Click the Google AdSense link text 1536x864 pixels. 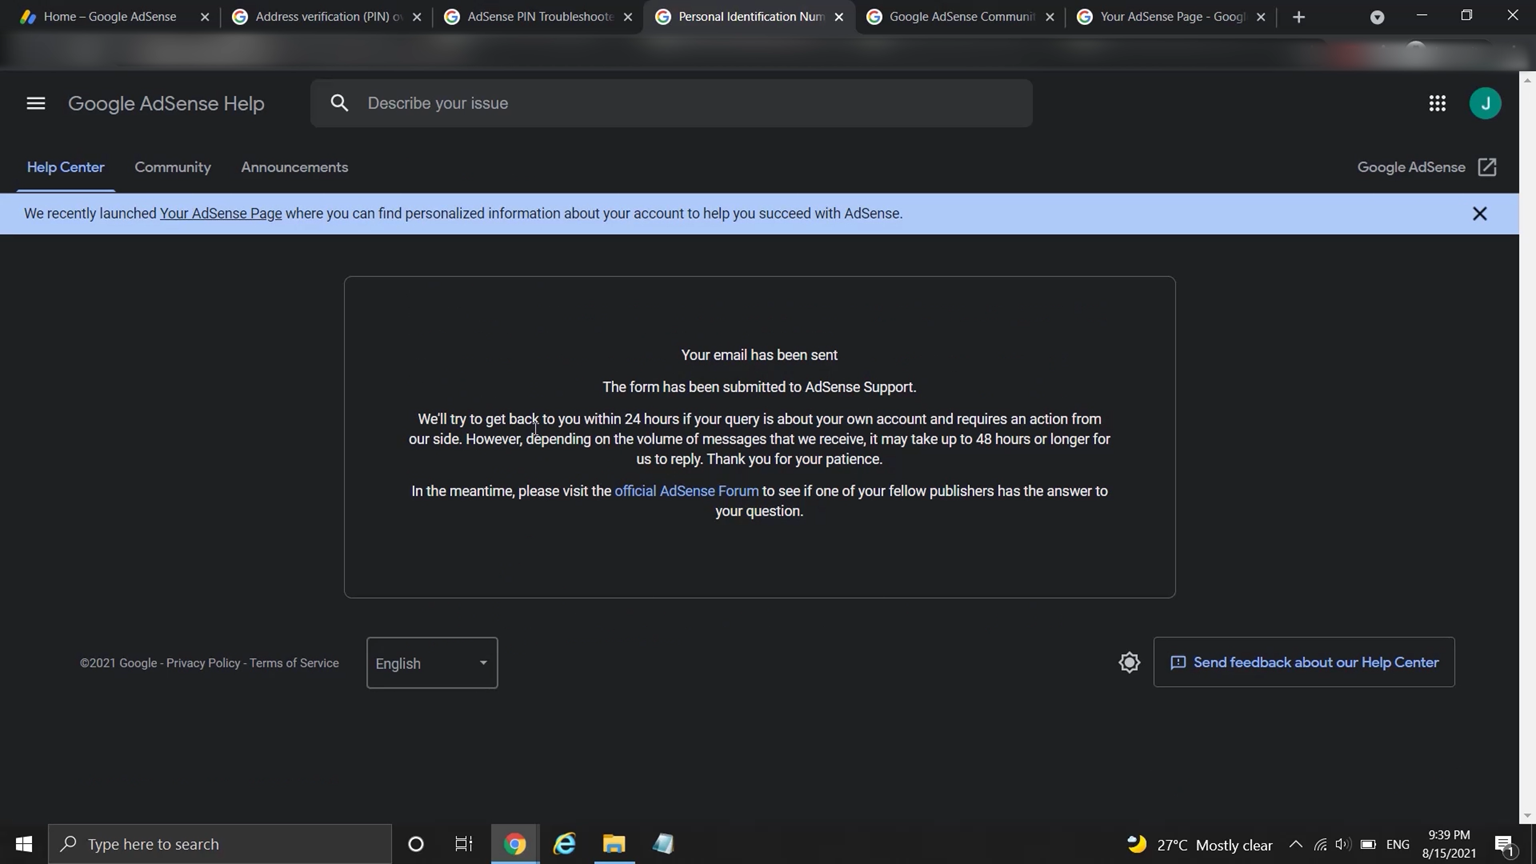pos(1411,167)
